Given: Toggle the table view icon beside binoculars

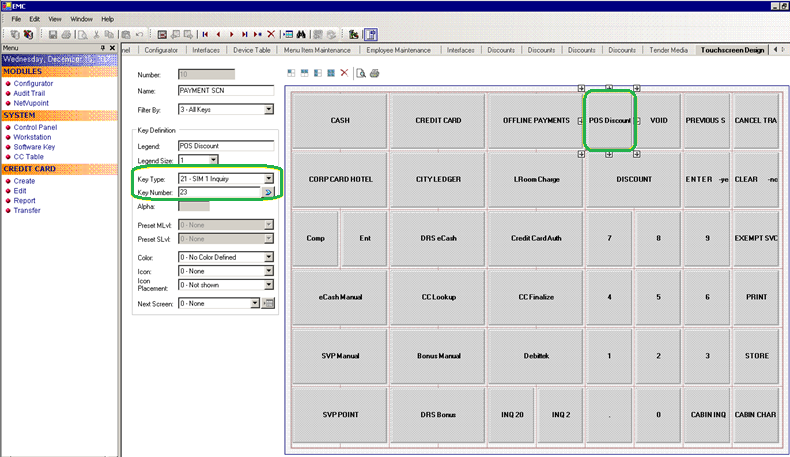Looking at the screenshot, I should [x=288, y=34].
